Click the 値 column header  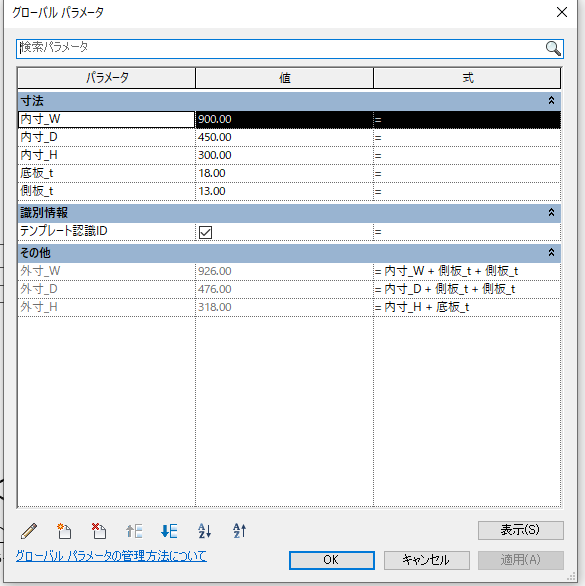(284, 78)
